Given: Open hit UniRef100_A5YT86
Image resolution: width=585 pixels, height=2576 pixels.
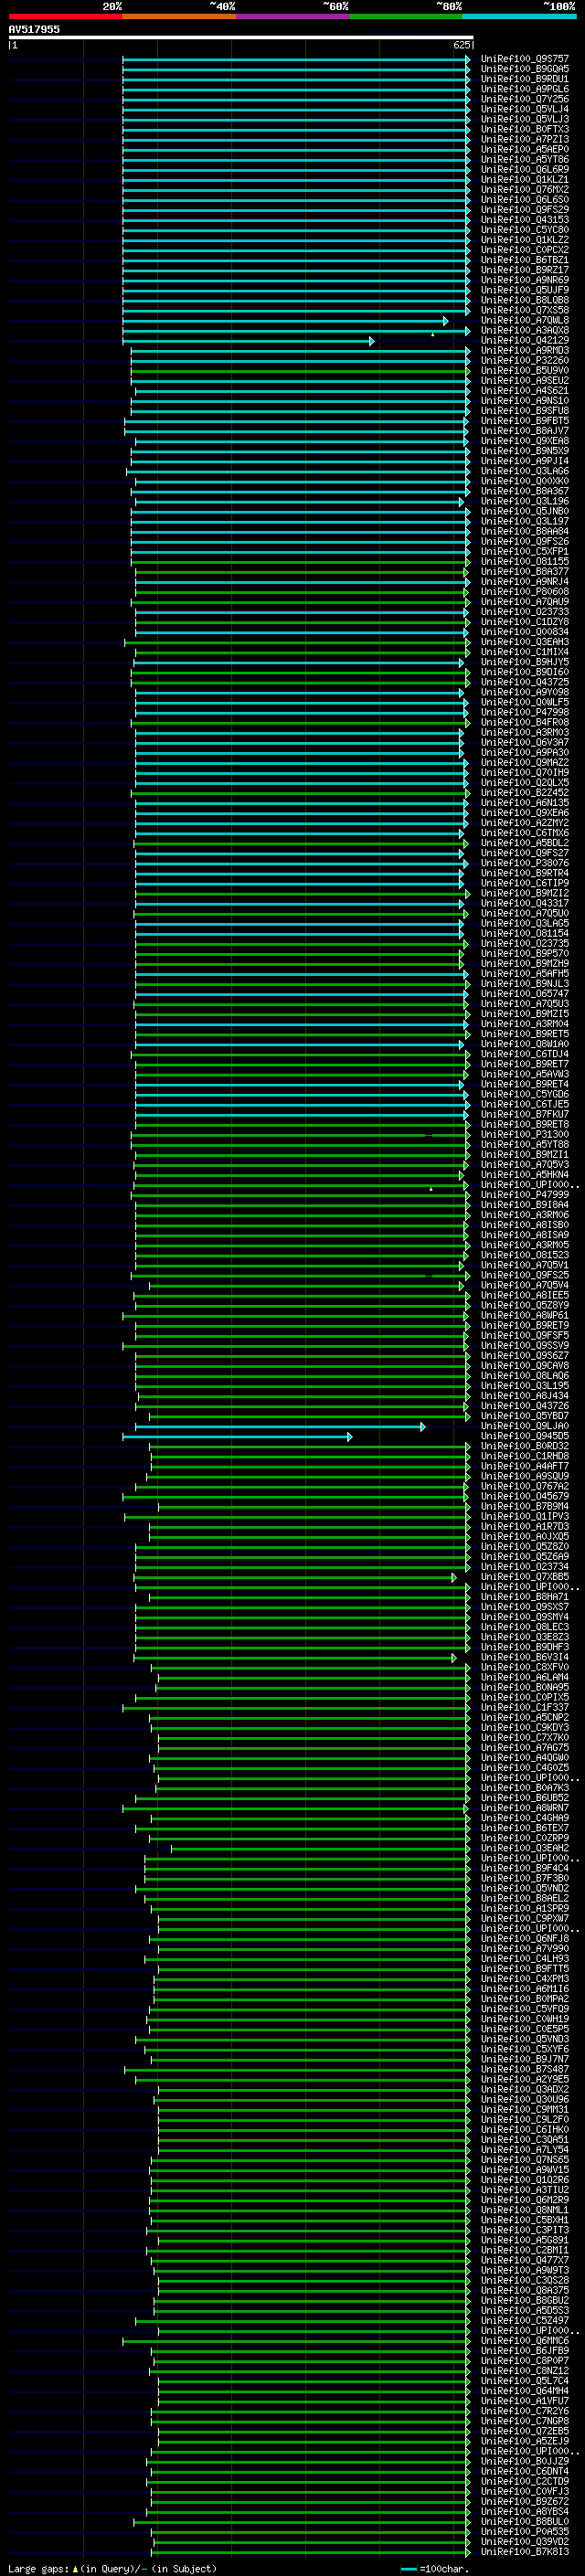Looking at the screenshot, I should pyautogui.click(x=525, y=159).
